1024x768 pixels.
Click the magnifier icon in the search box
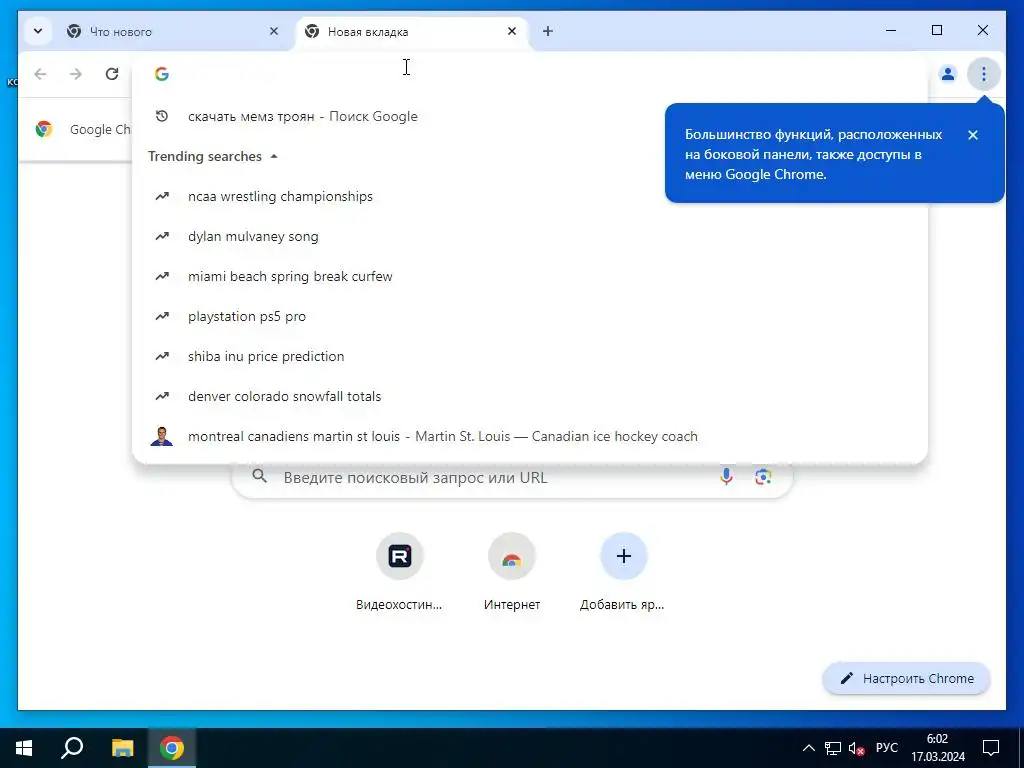(259, 476)
